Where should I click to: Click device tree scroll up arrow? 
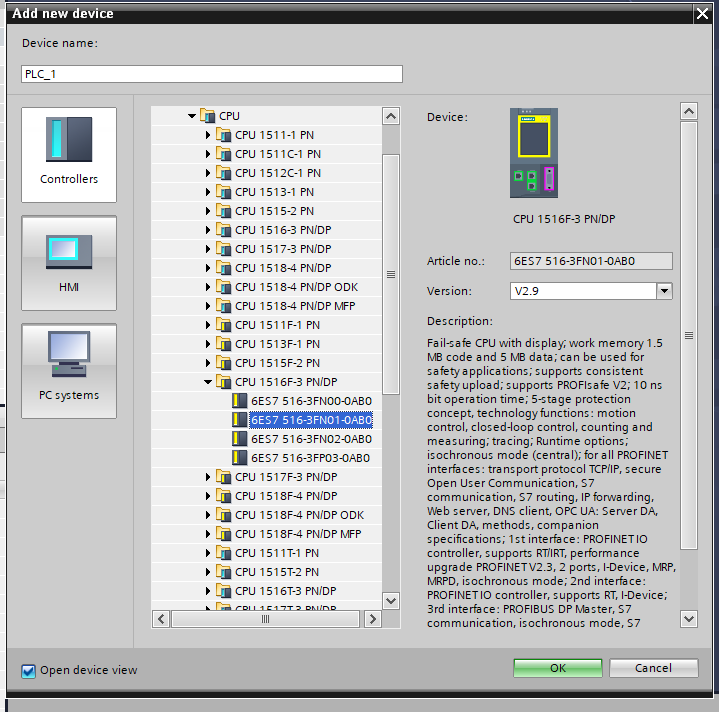point(391,116)
